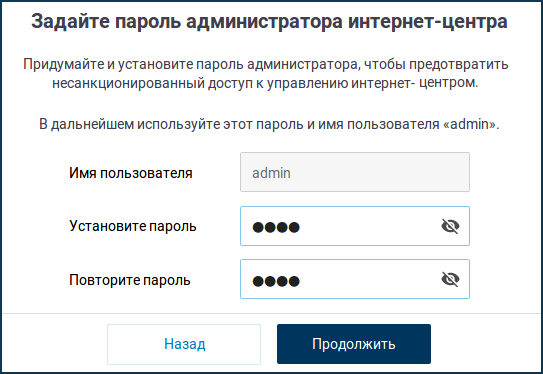Click the heading Задайте пароль администратора интернет-центра
The height and width of the screenshot is (374, 543).
[269, 21]
